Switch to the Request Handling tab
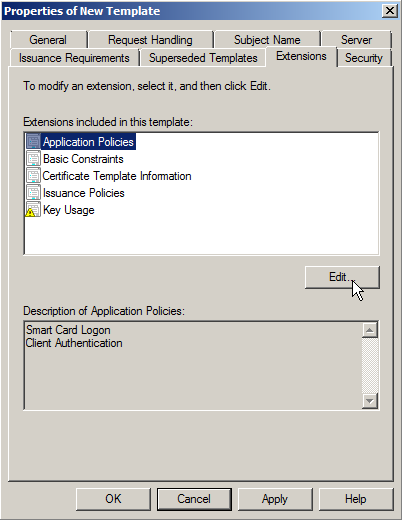The height and width of the screenshot is (520, 402). (150, 40)
